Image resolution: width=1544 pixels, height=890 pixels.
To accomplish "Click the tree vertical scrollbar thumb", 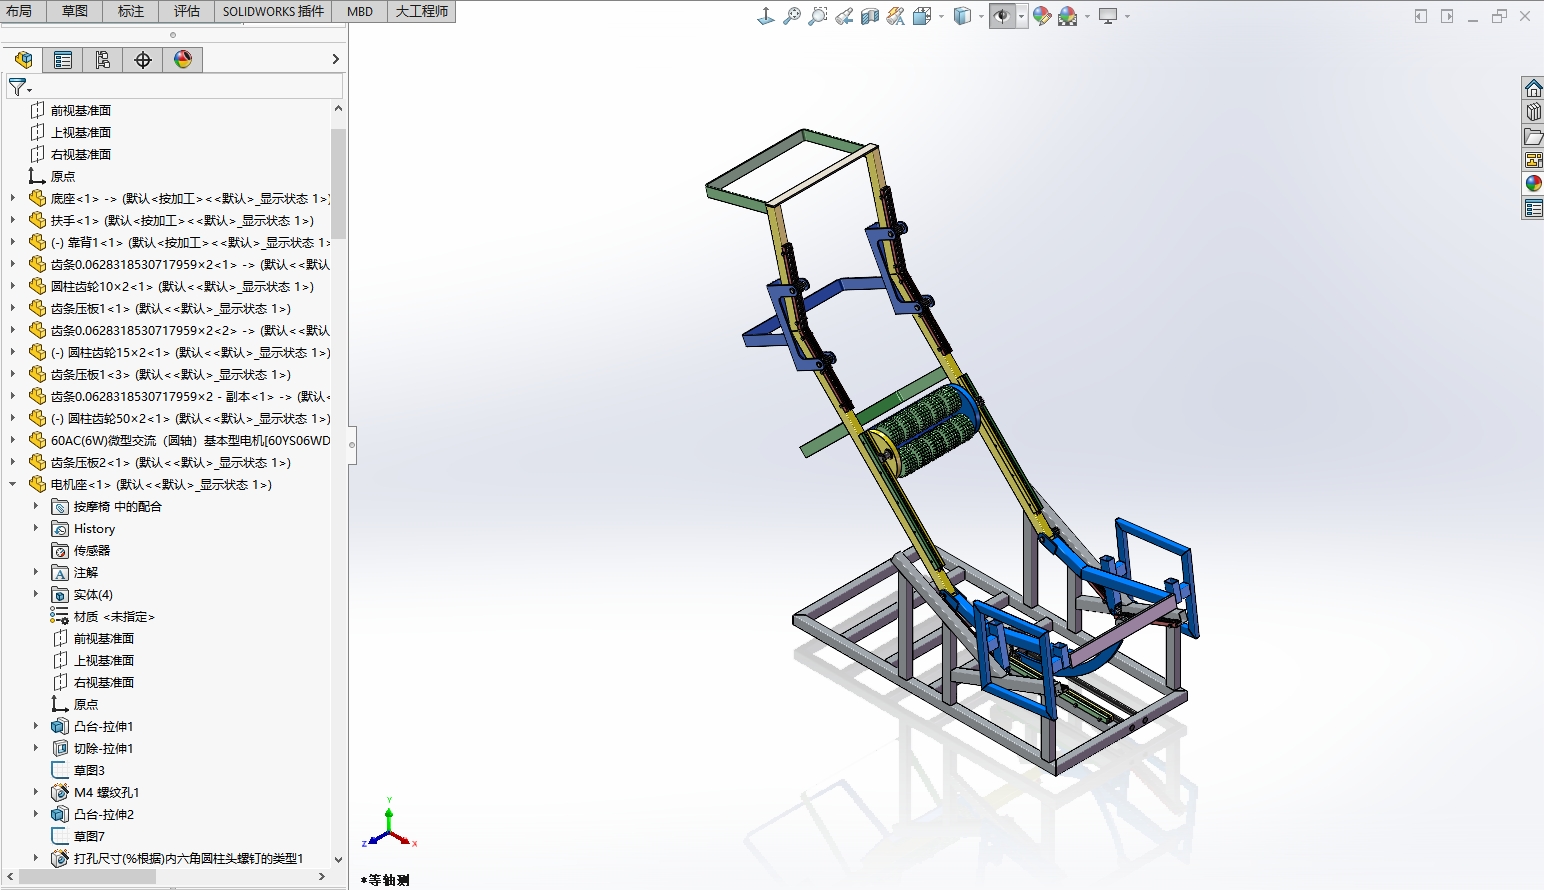I will tap(338, 183).
